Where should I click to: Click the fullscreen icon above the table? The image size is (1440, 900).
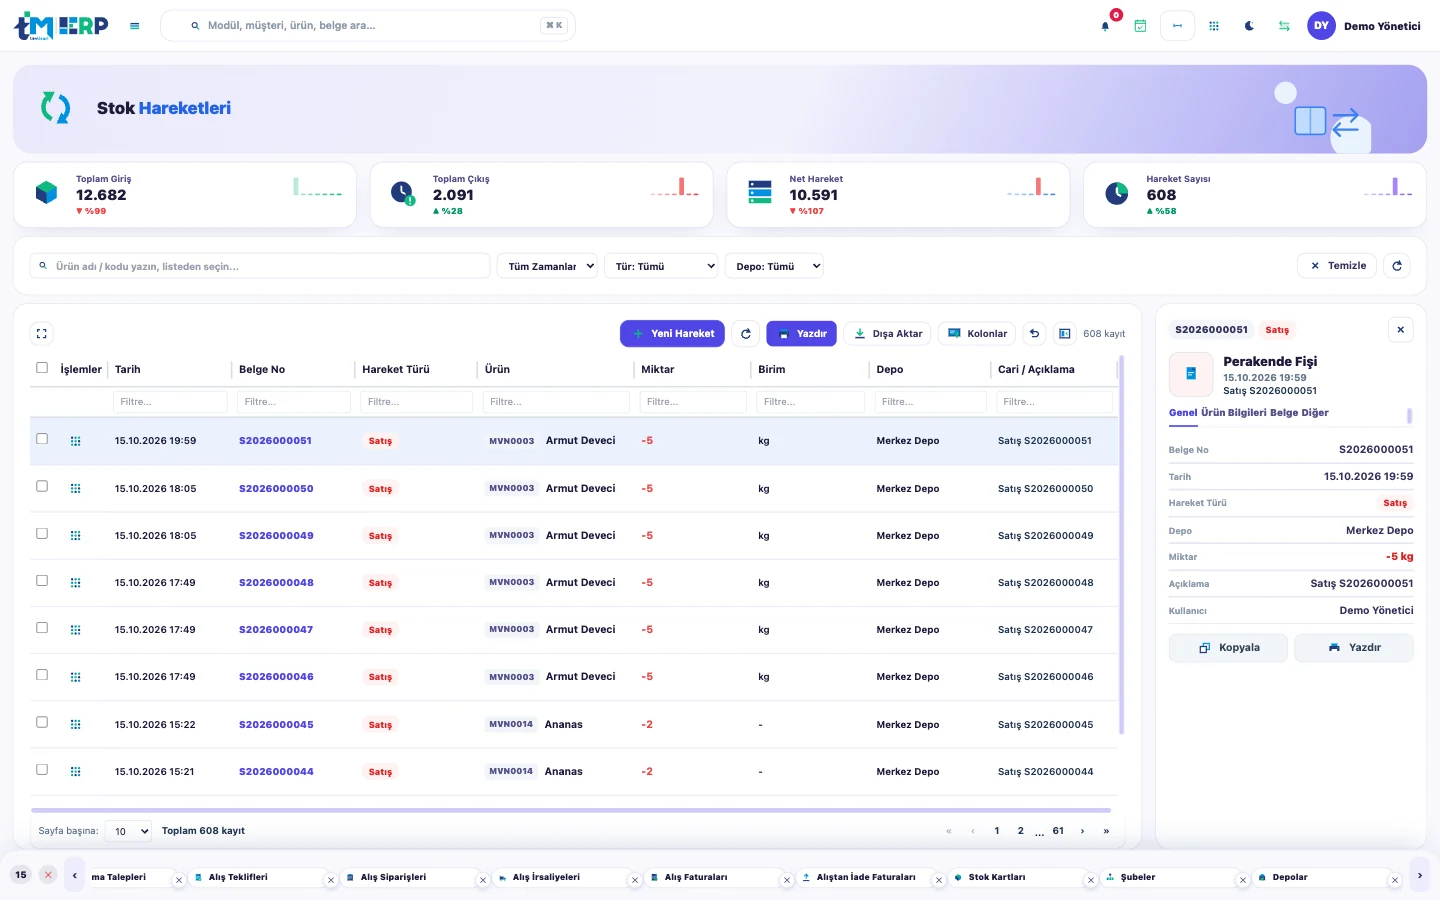click(x=42, y=334)
